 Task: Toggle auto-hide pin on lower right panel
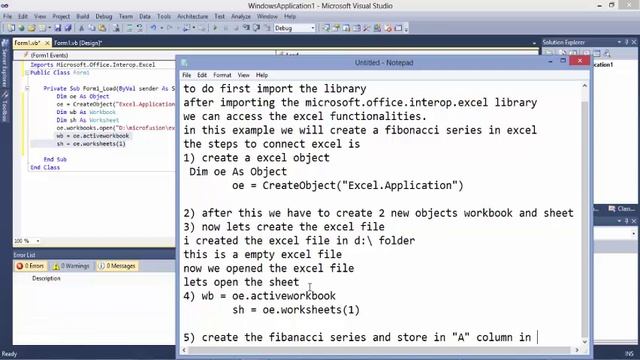(627, 221)
